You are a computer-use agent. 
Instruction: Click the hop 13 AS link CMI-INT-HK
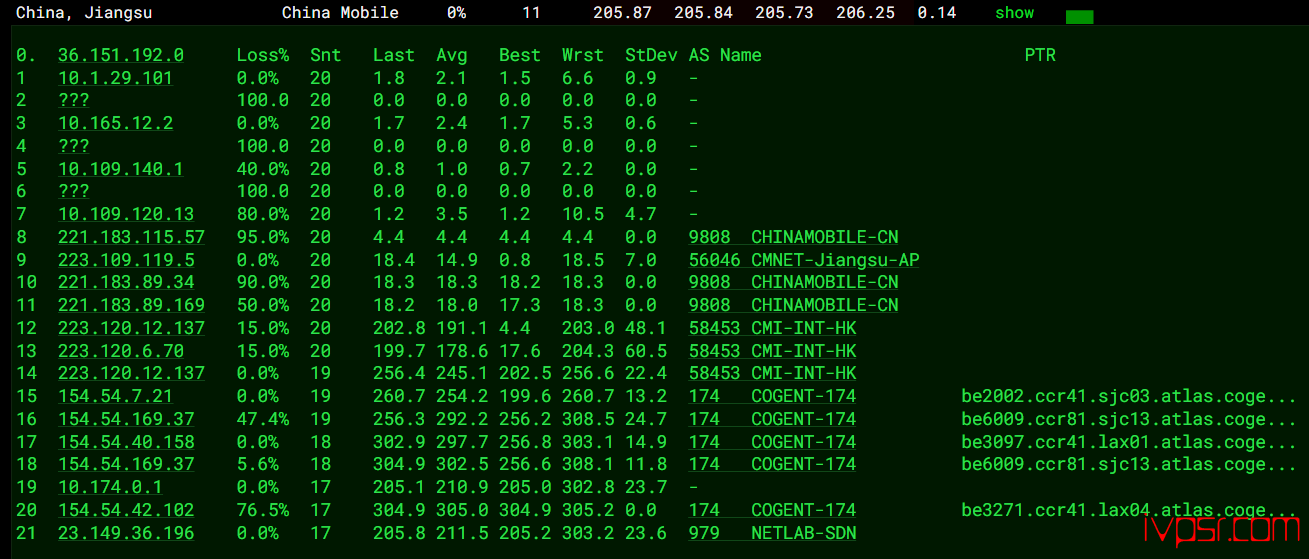click(x=772, y=351)
